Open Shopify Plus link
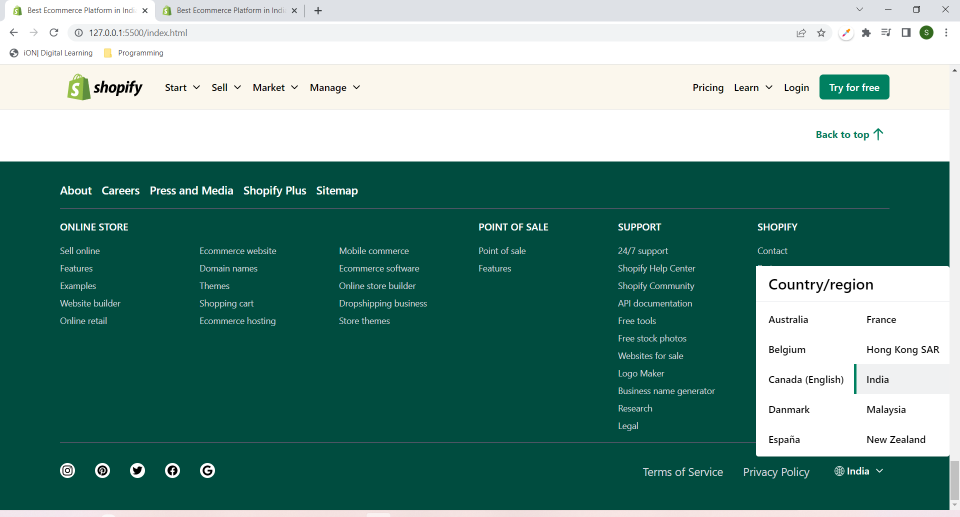960x517 pixels. click(274, 191)
